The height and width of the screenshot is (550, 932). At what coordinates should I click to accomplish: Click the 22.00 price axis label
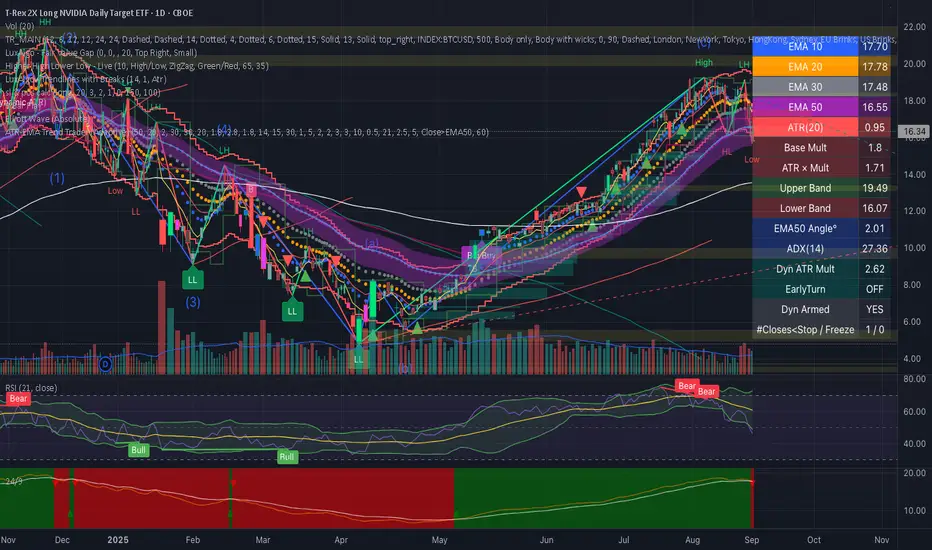click(914, 27)
